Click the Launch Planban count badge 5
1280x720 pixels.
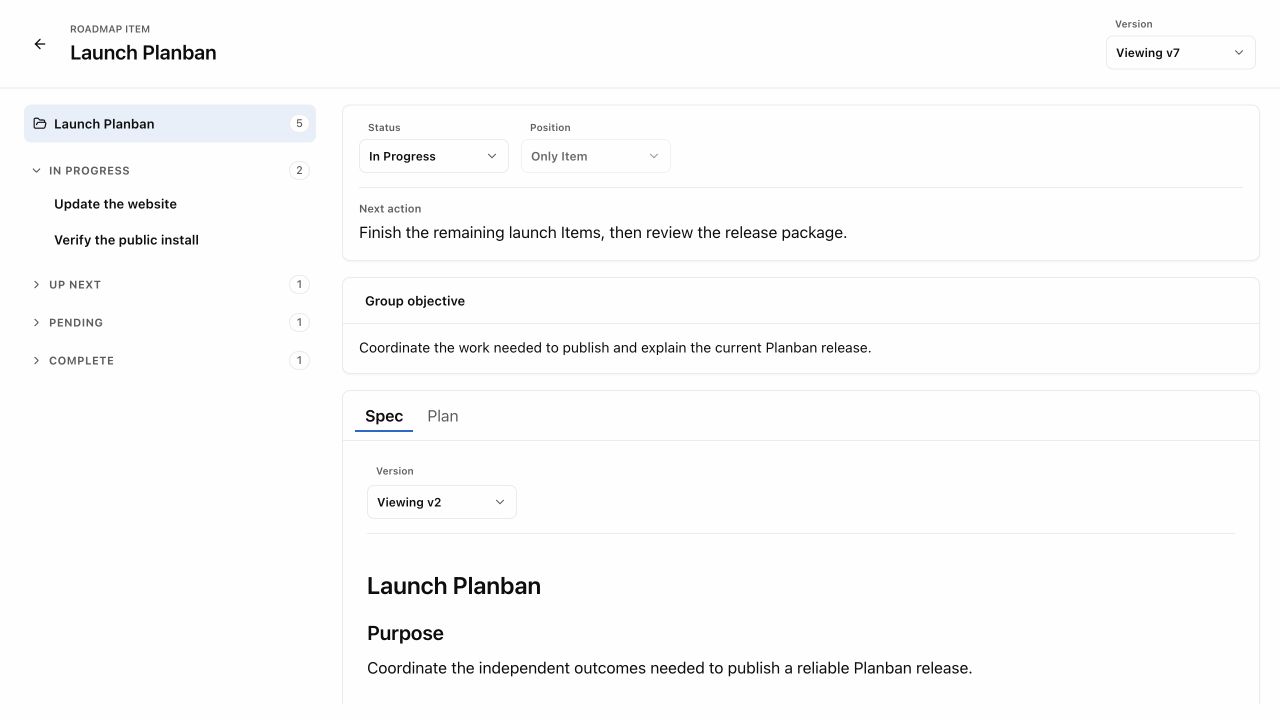point(299,124)
